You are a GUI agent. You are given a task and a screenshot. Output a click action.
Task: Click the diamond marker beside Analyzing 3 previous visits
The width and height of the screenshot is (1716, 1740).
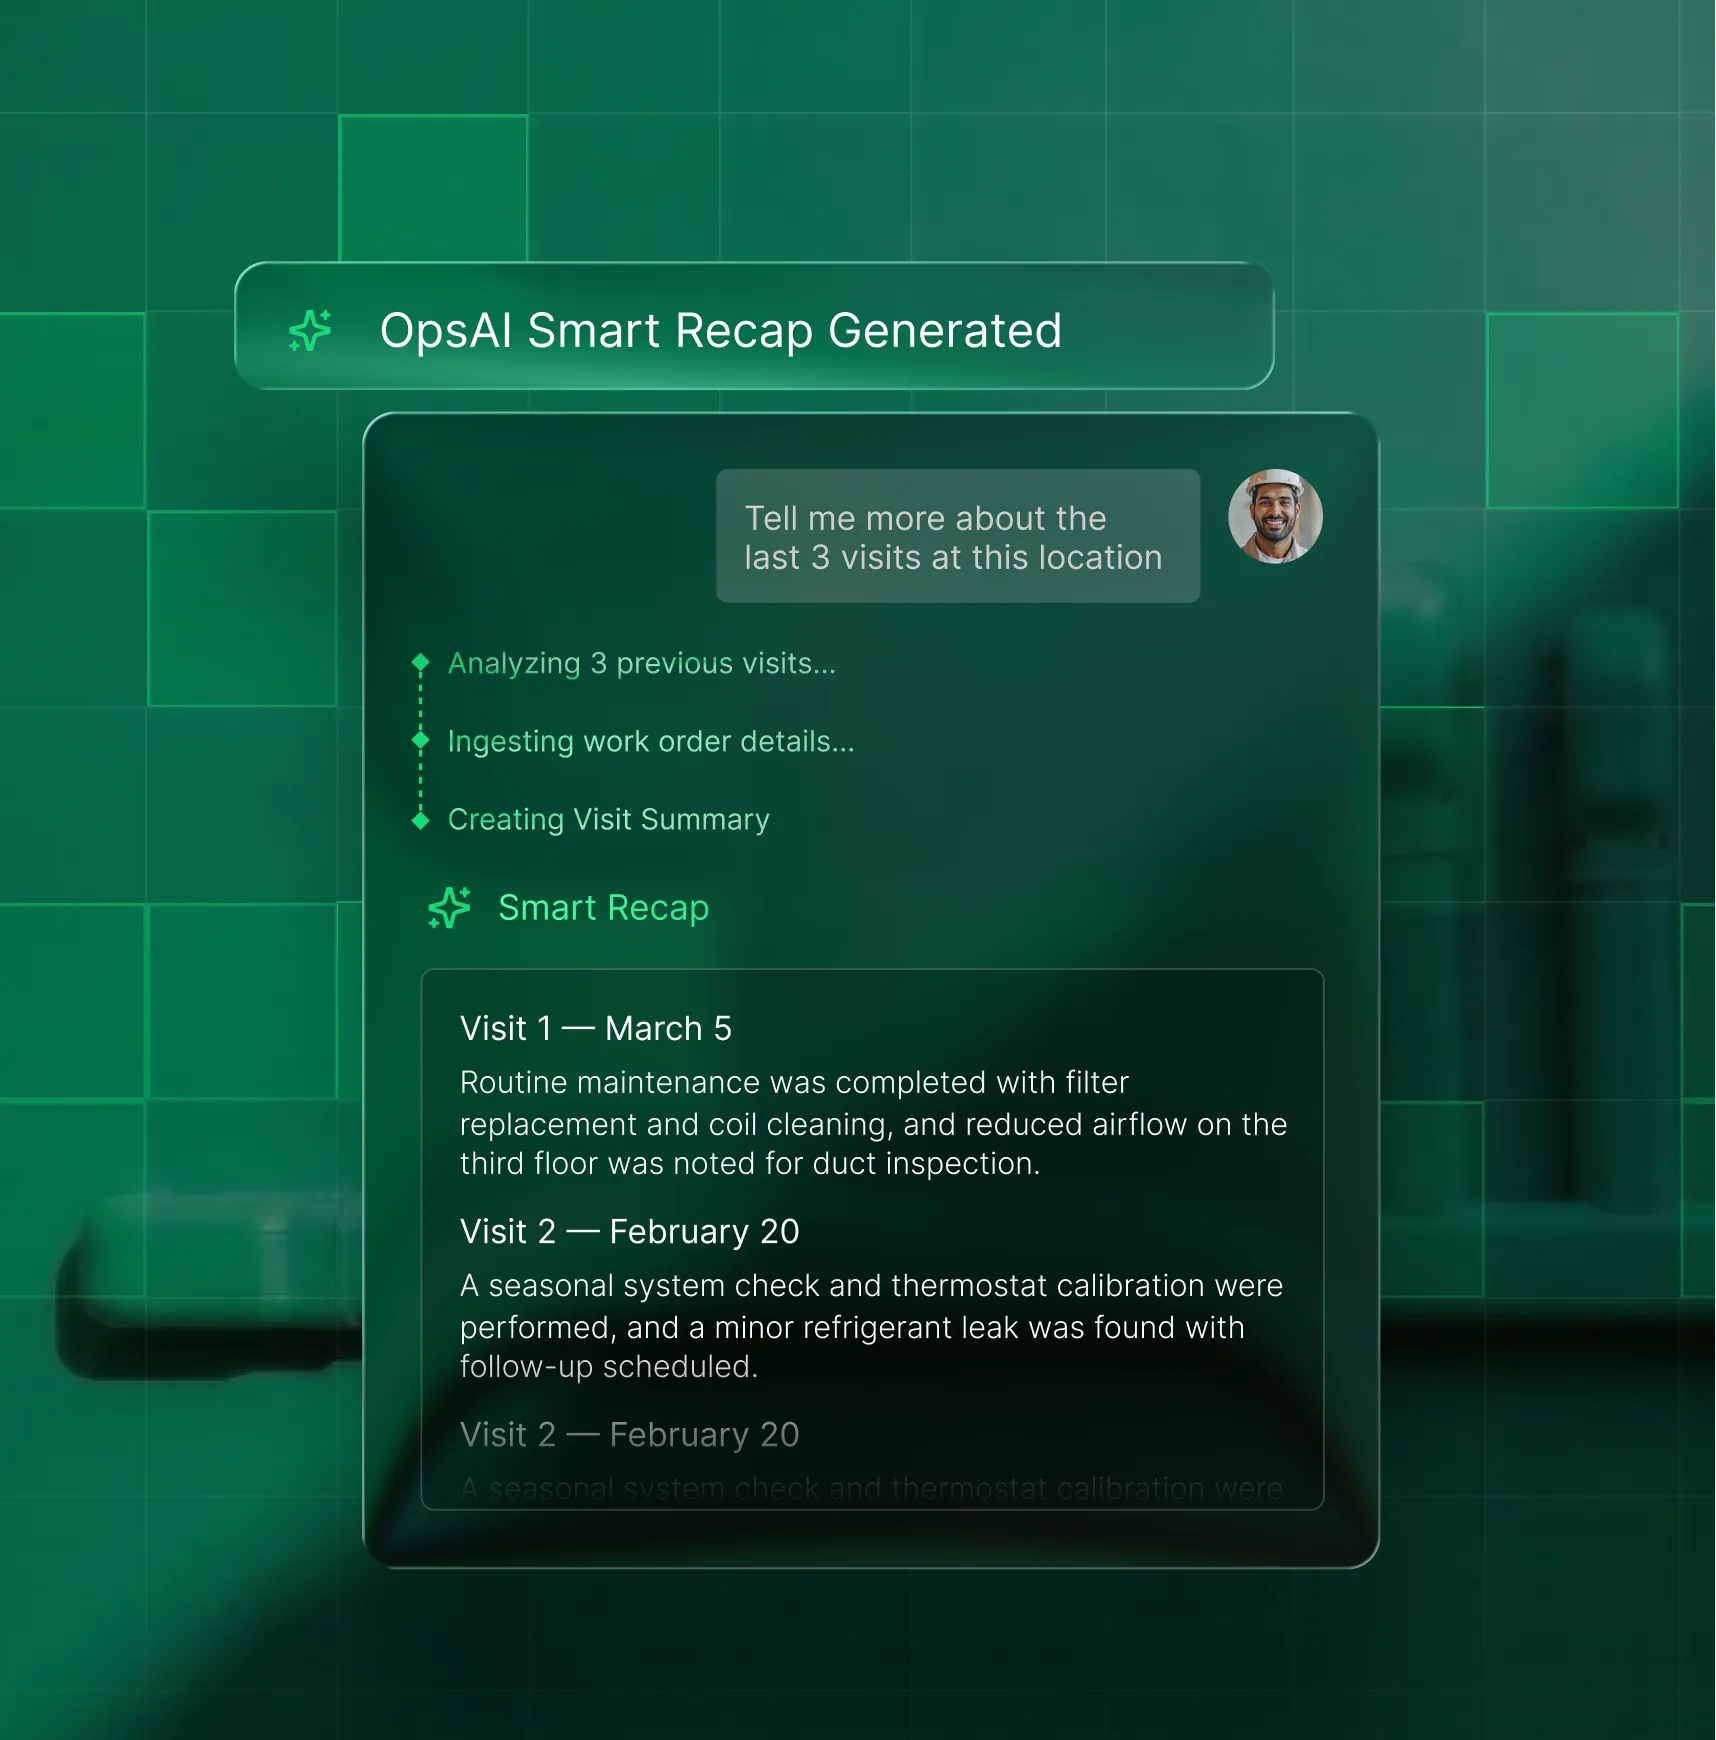421,662
